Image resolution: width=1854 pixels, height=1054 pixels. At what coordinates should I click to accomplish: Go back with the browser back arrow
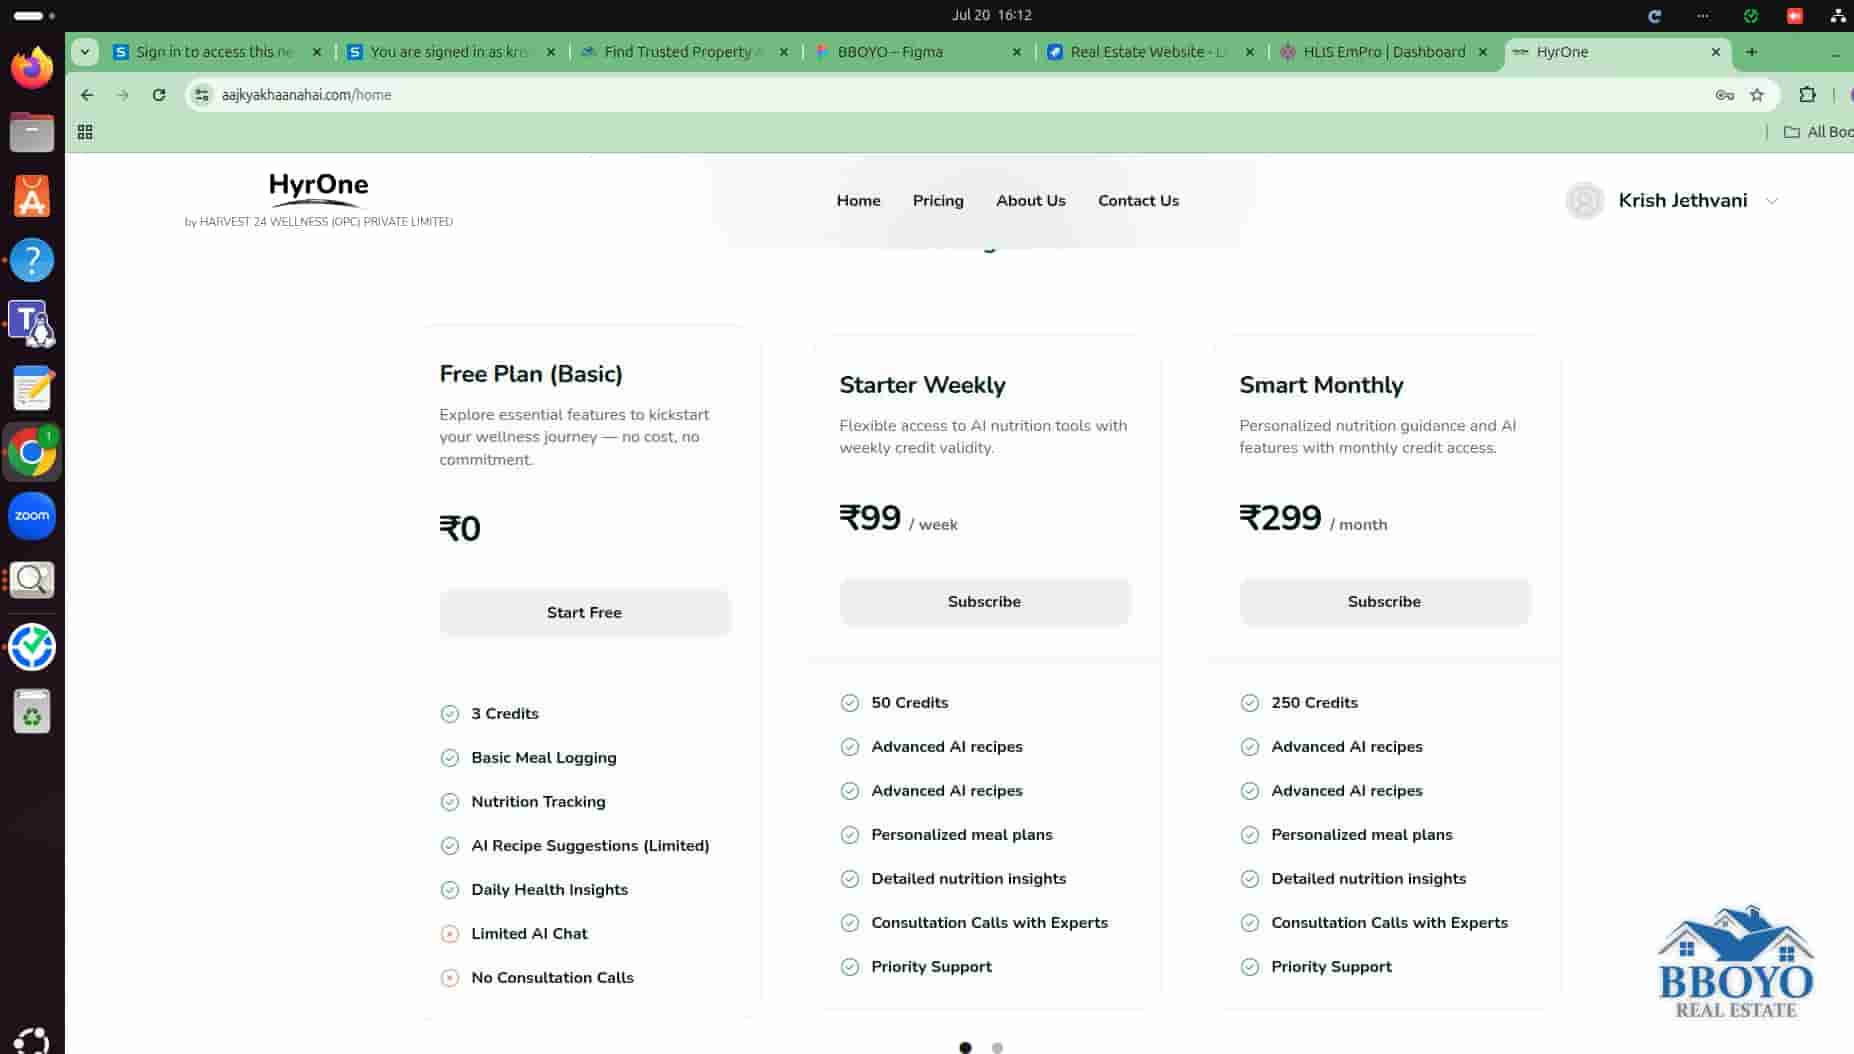tap(87, 95)
